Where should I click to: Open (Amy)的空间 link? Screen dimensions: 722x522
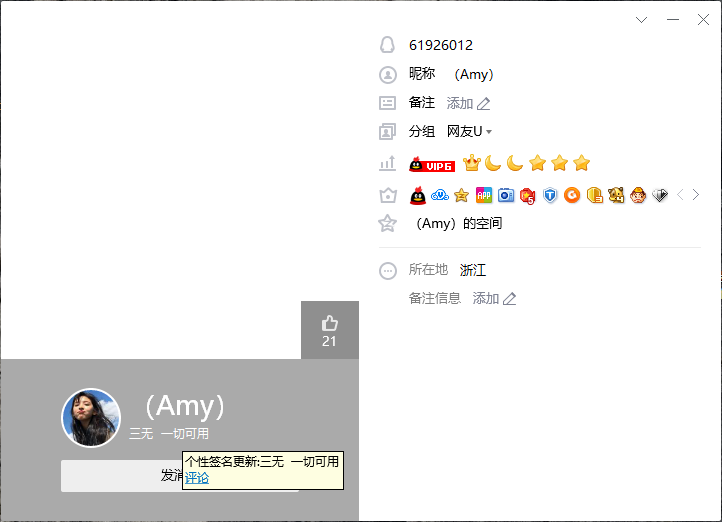pyautogui.click(x=458, y=224)
